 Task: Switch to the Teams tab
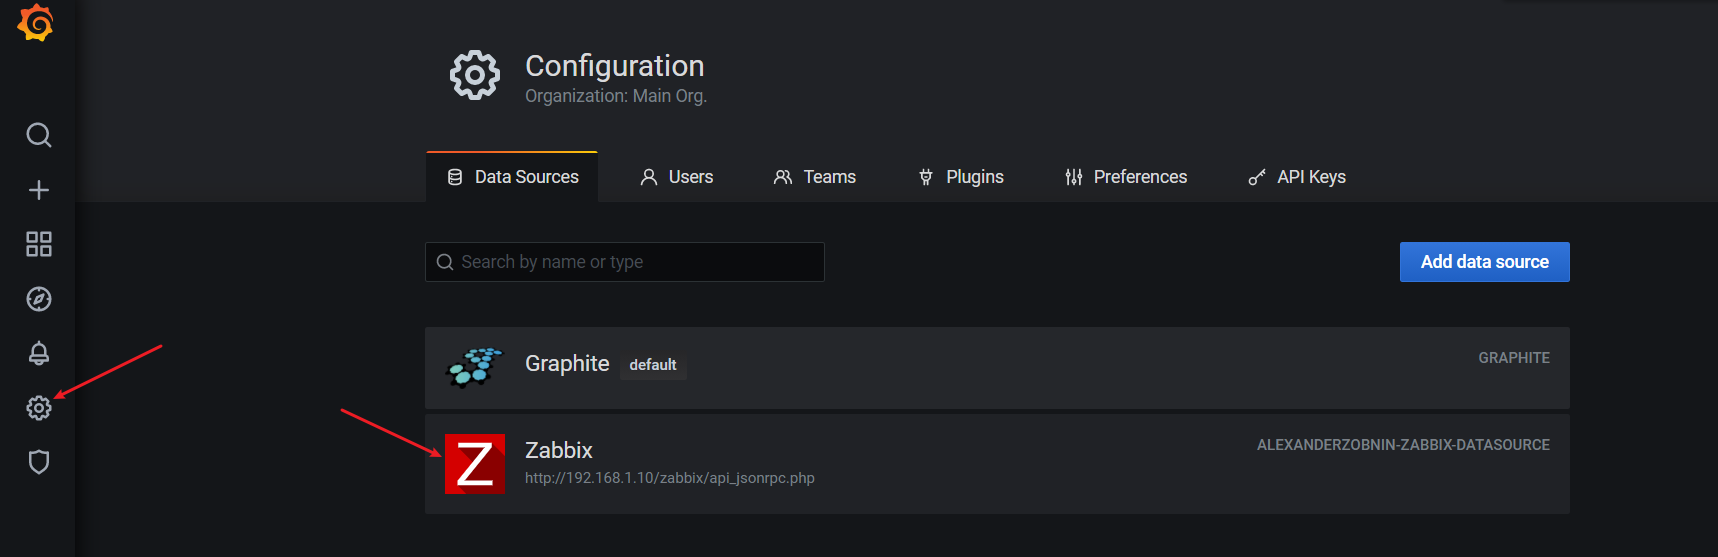[x=814, y=177]
